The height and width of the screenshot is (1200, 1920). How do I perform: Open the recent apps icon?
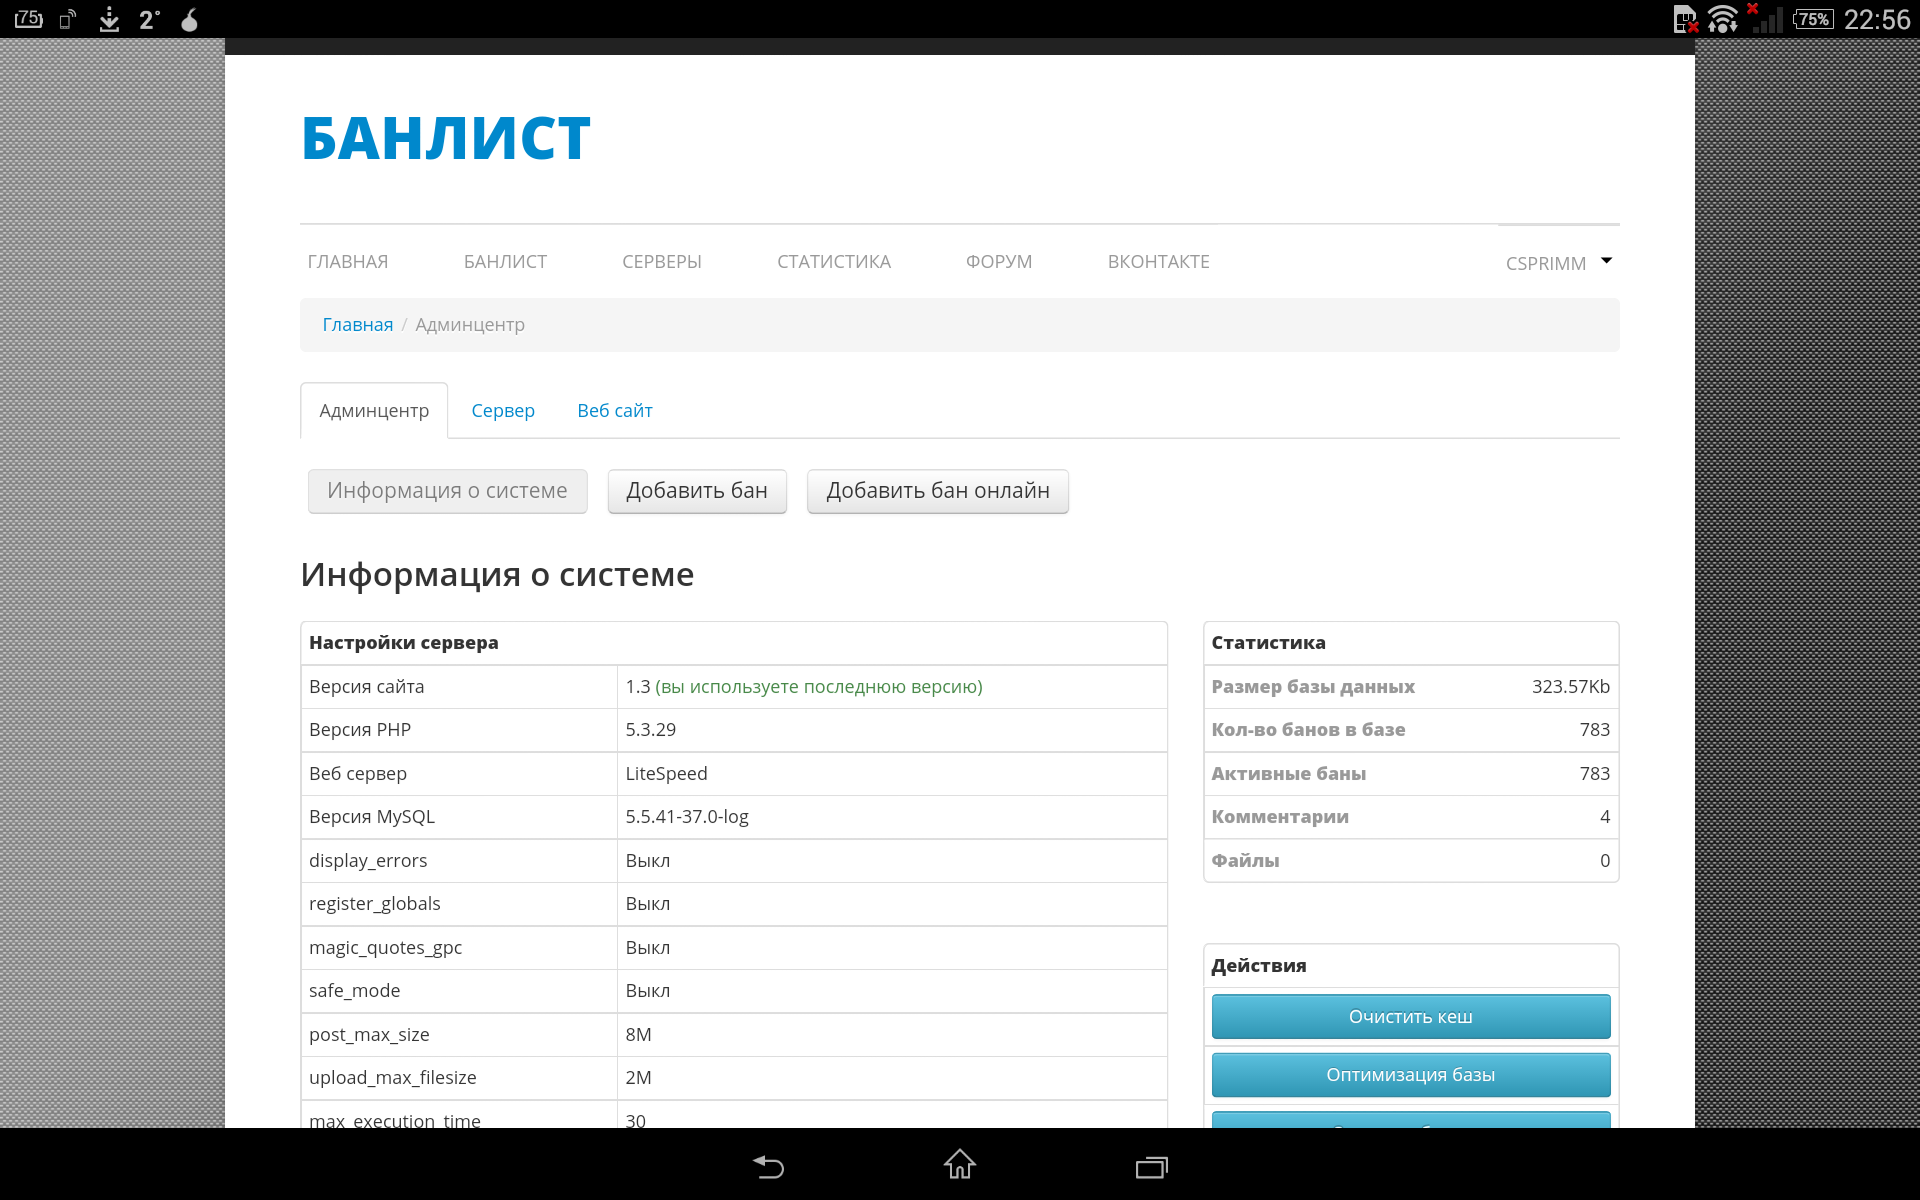point(1152,1166)
